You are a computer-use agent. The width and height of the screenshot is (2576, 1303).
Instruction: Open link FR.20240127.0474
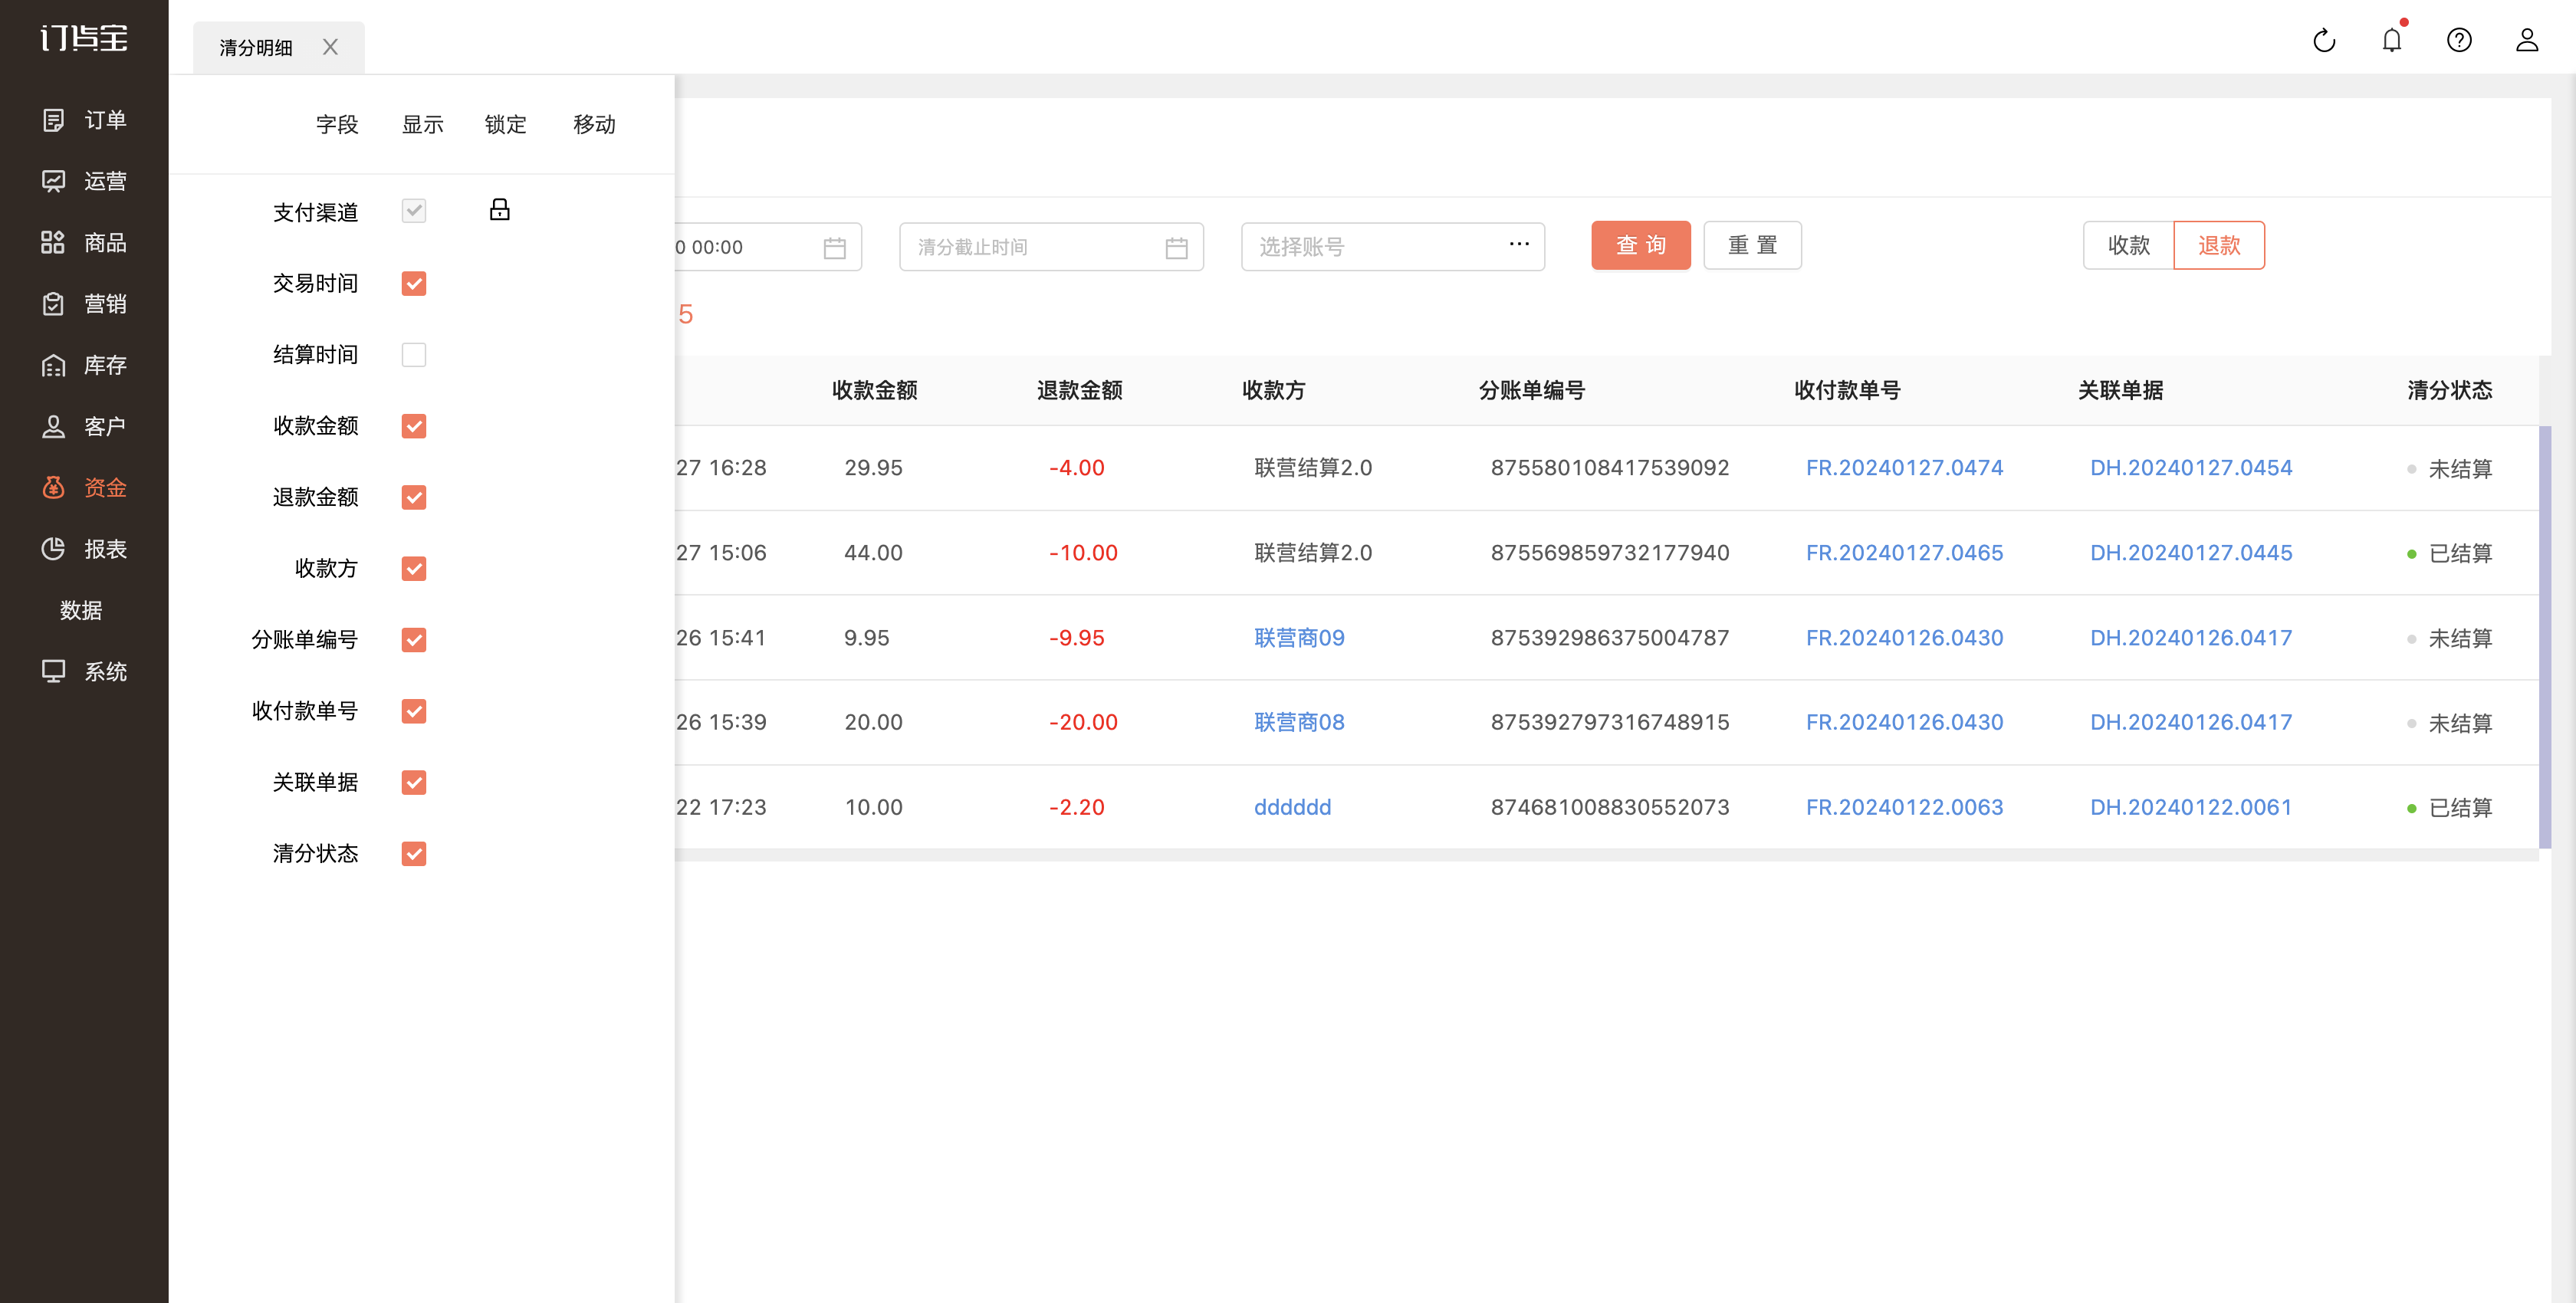point(1904,468)
